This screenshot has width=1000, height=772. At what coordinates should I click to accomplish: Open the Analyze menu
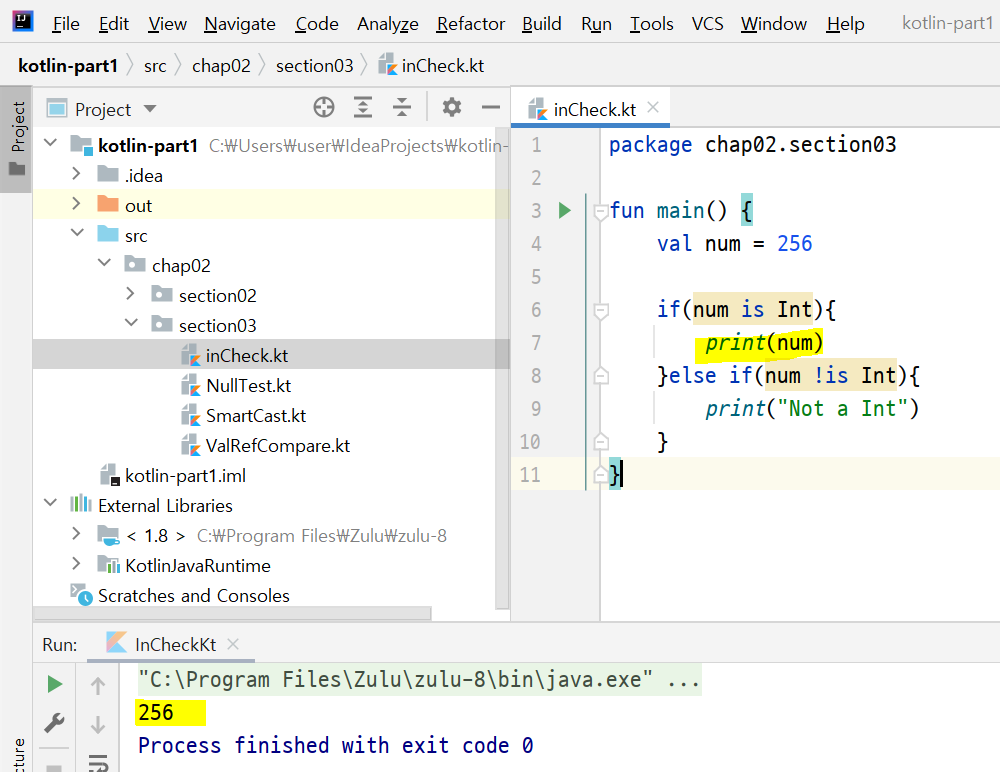[388, 24]
